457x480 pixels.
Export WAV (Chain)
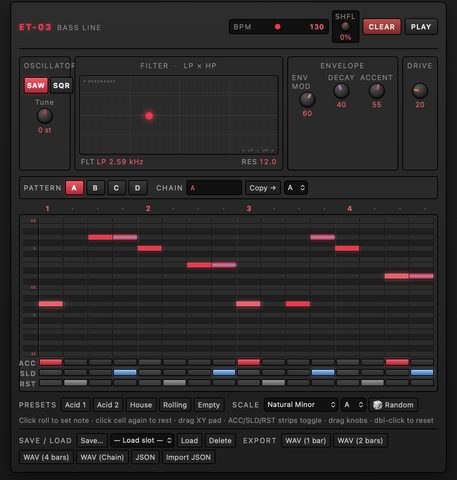(x=102, y=457)
